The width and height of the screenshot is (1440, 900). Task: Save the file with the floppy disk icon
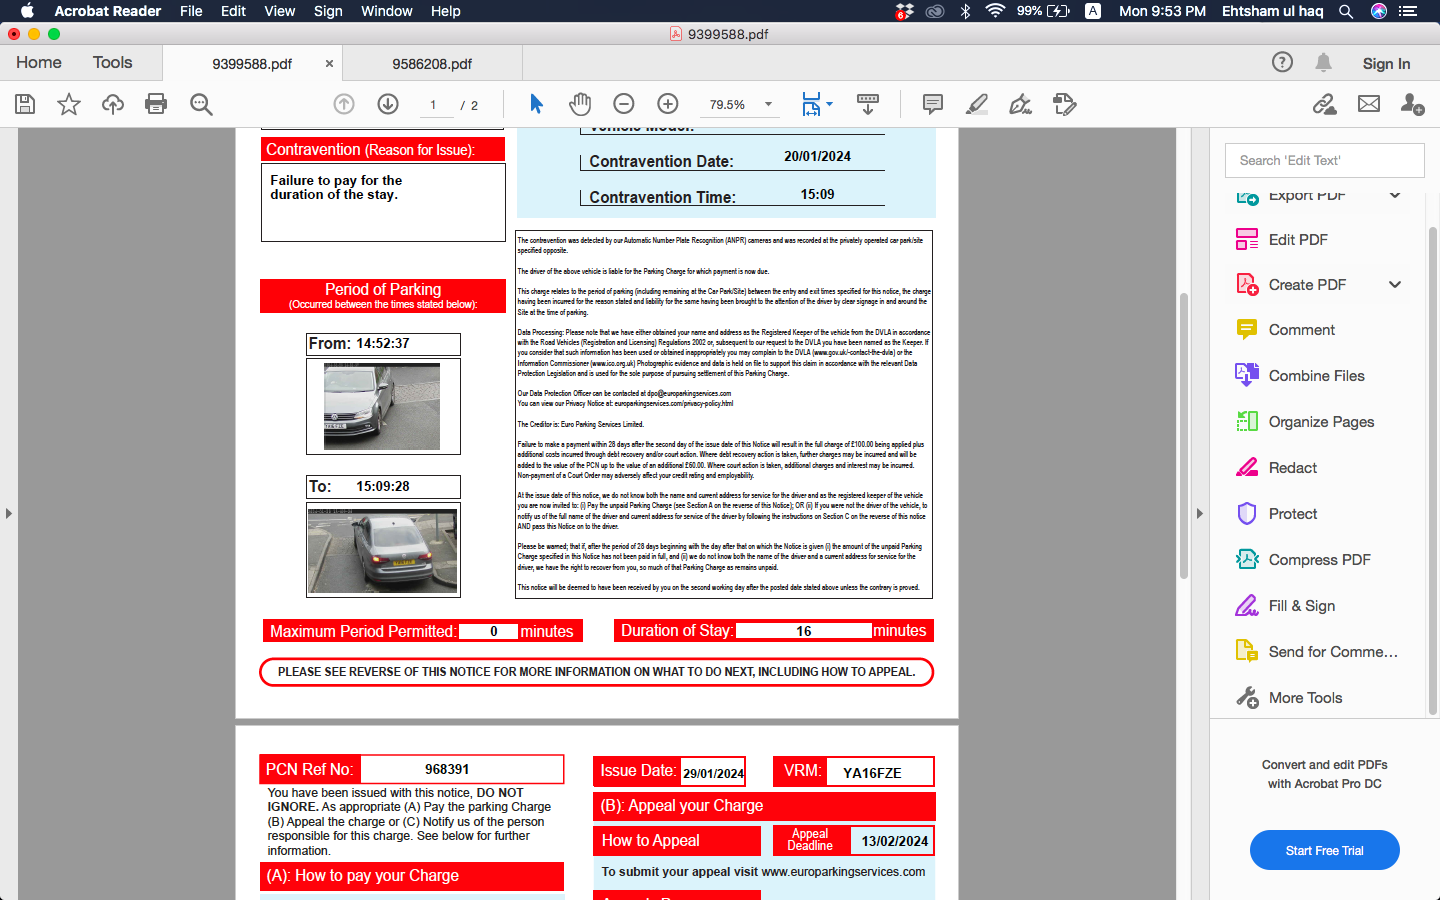pyautogui.click(x=25, y=104)
